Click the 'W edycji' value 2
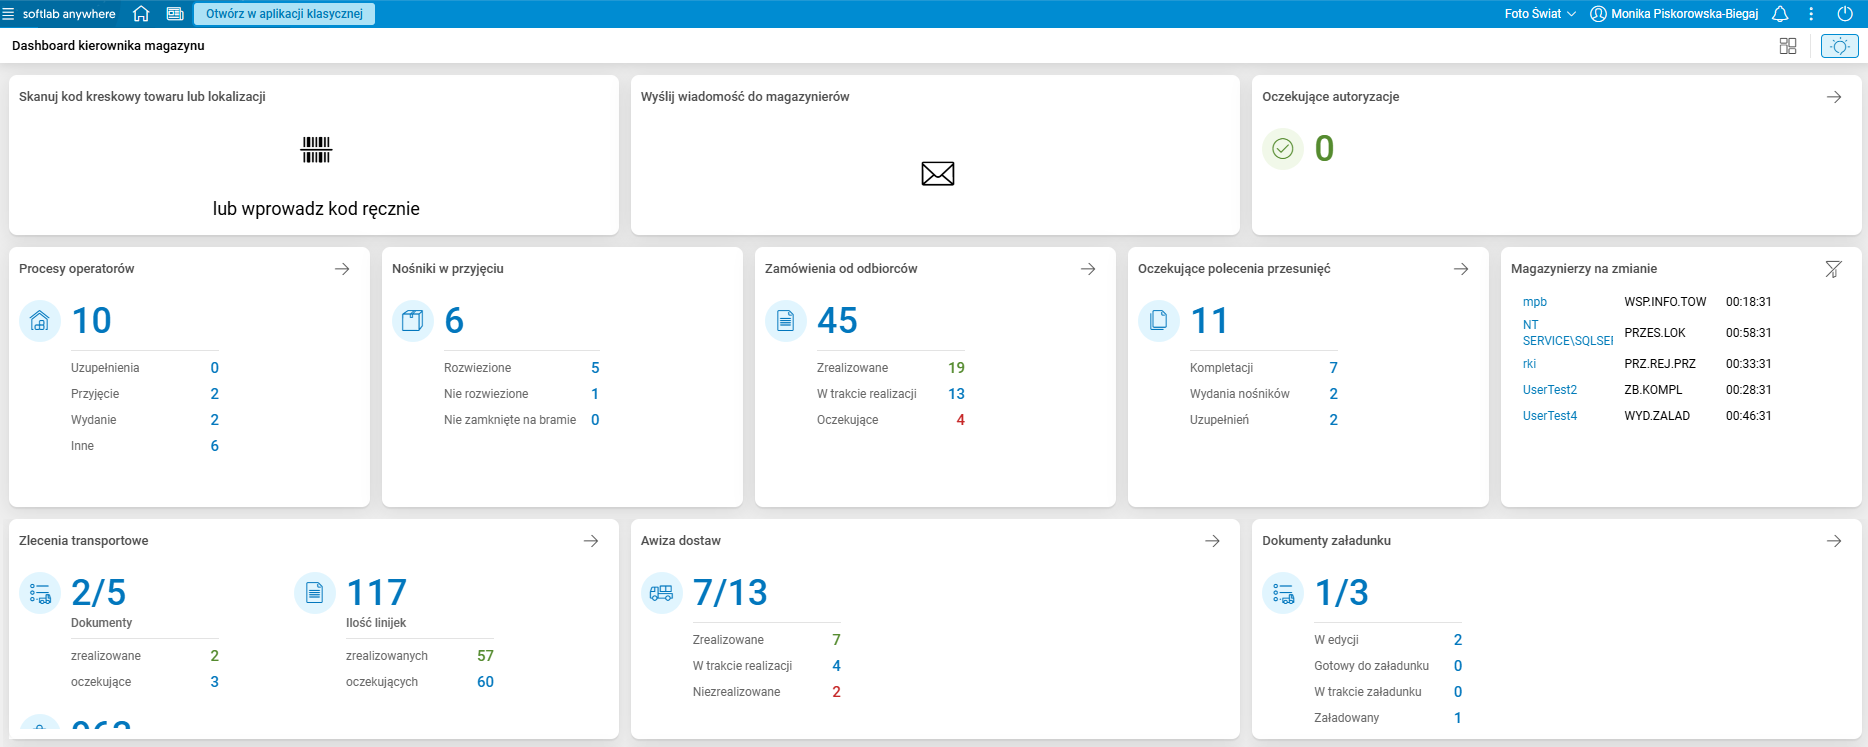Viewport: 1868px width, 747px height. point(1458,640)
